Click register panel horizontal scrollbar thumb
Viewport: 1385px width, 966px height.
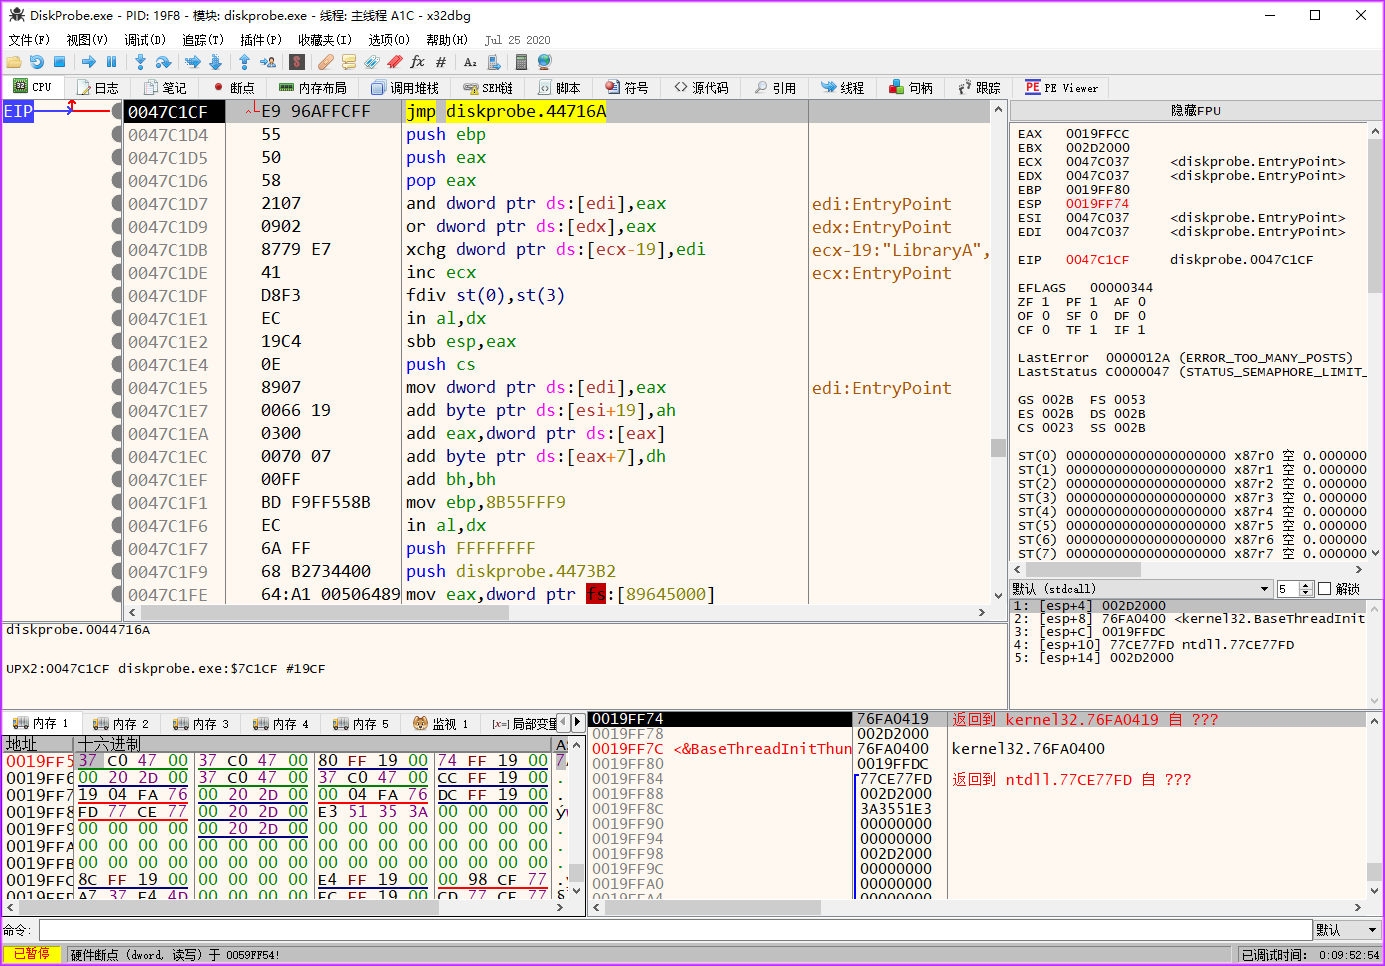coord(1083,569)
